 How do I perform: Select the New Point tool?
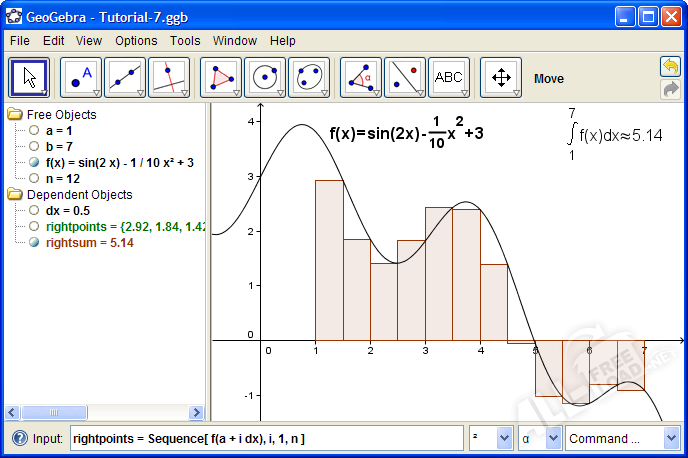(81, 77)
